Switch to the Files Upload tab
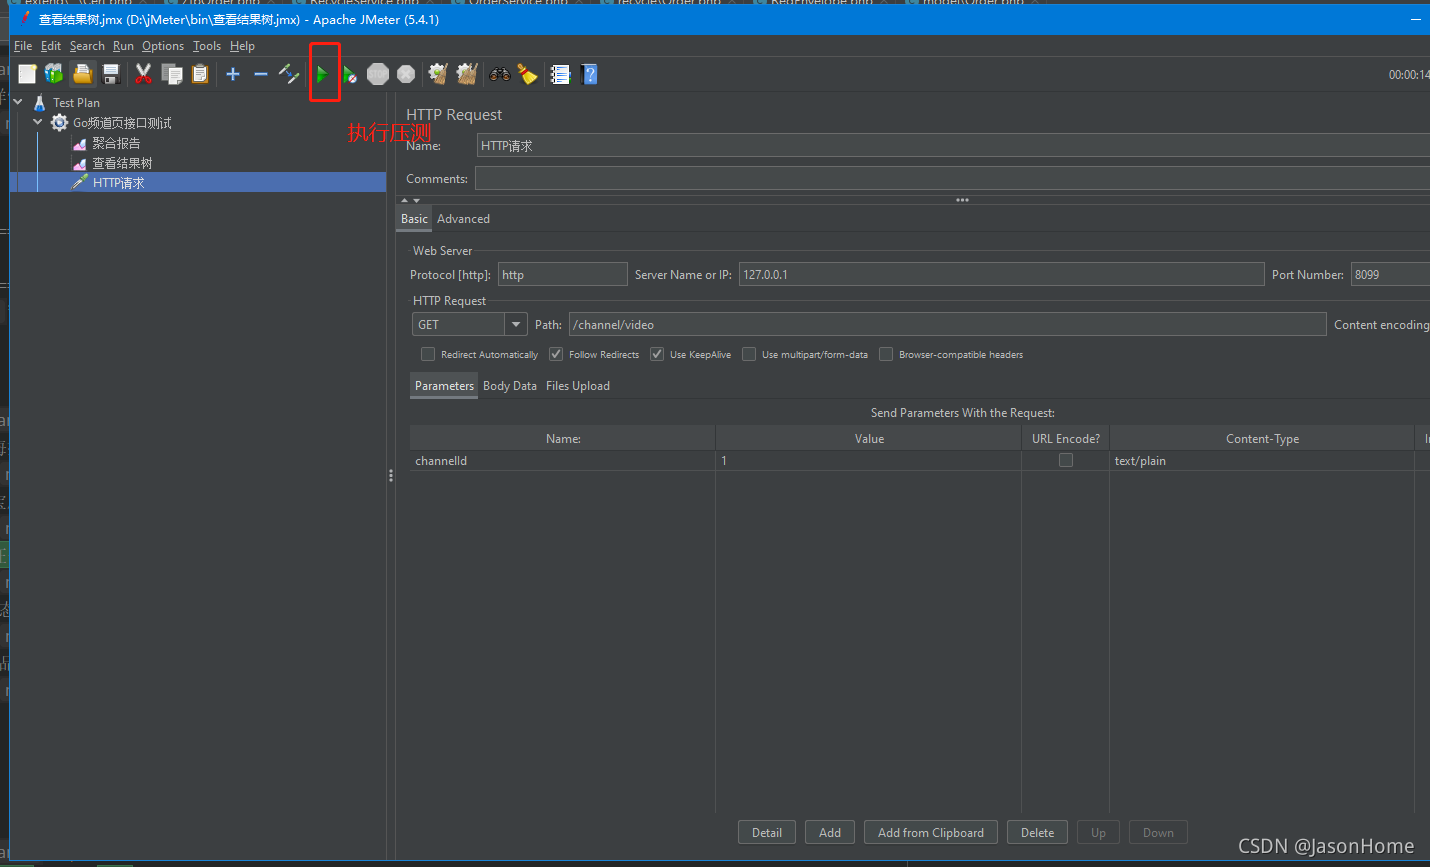The image size is (1430, 867). 578,386
